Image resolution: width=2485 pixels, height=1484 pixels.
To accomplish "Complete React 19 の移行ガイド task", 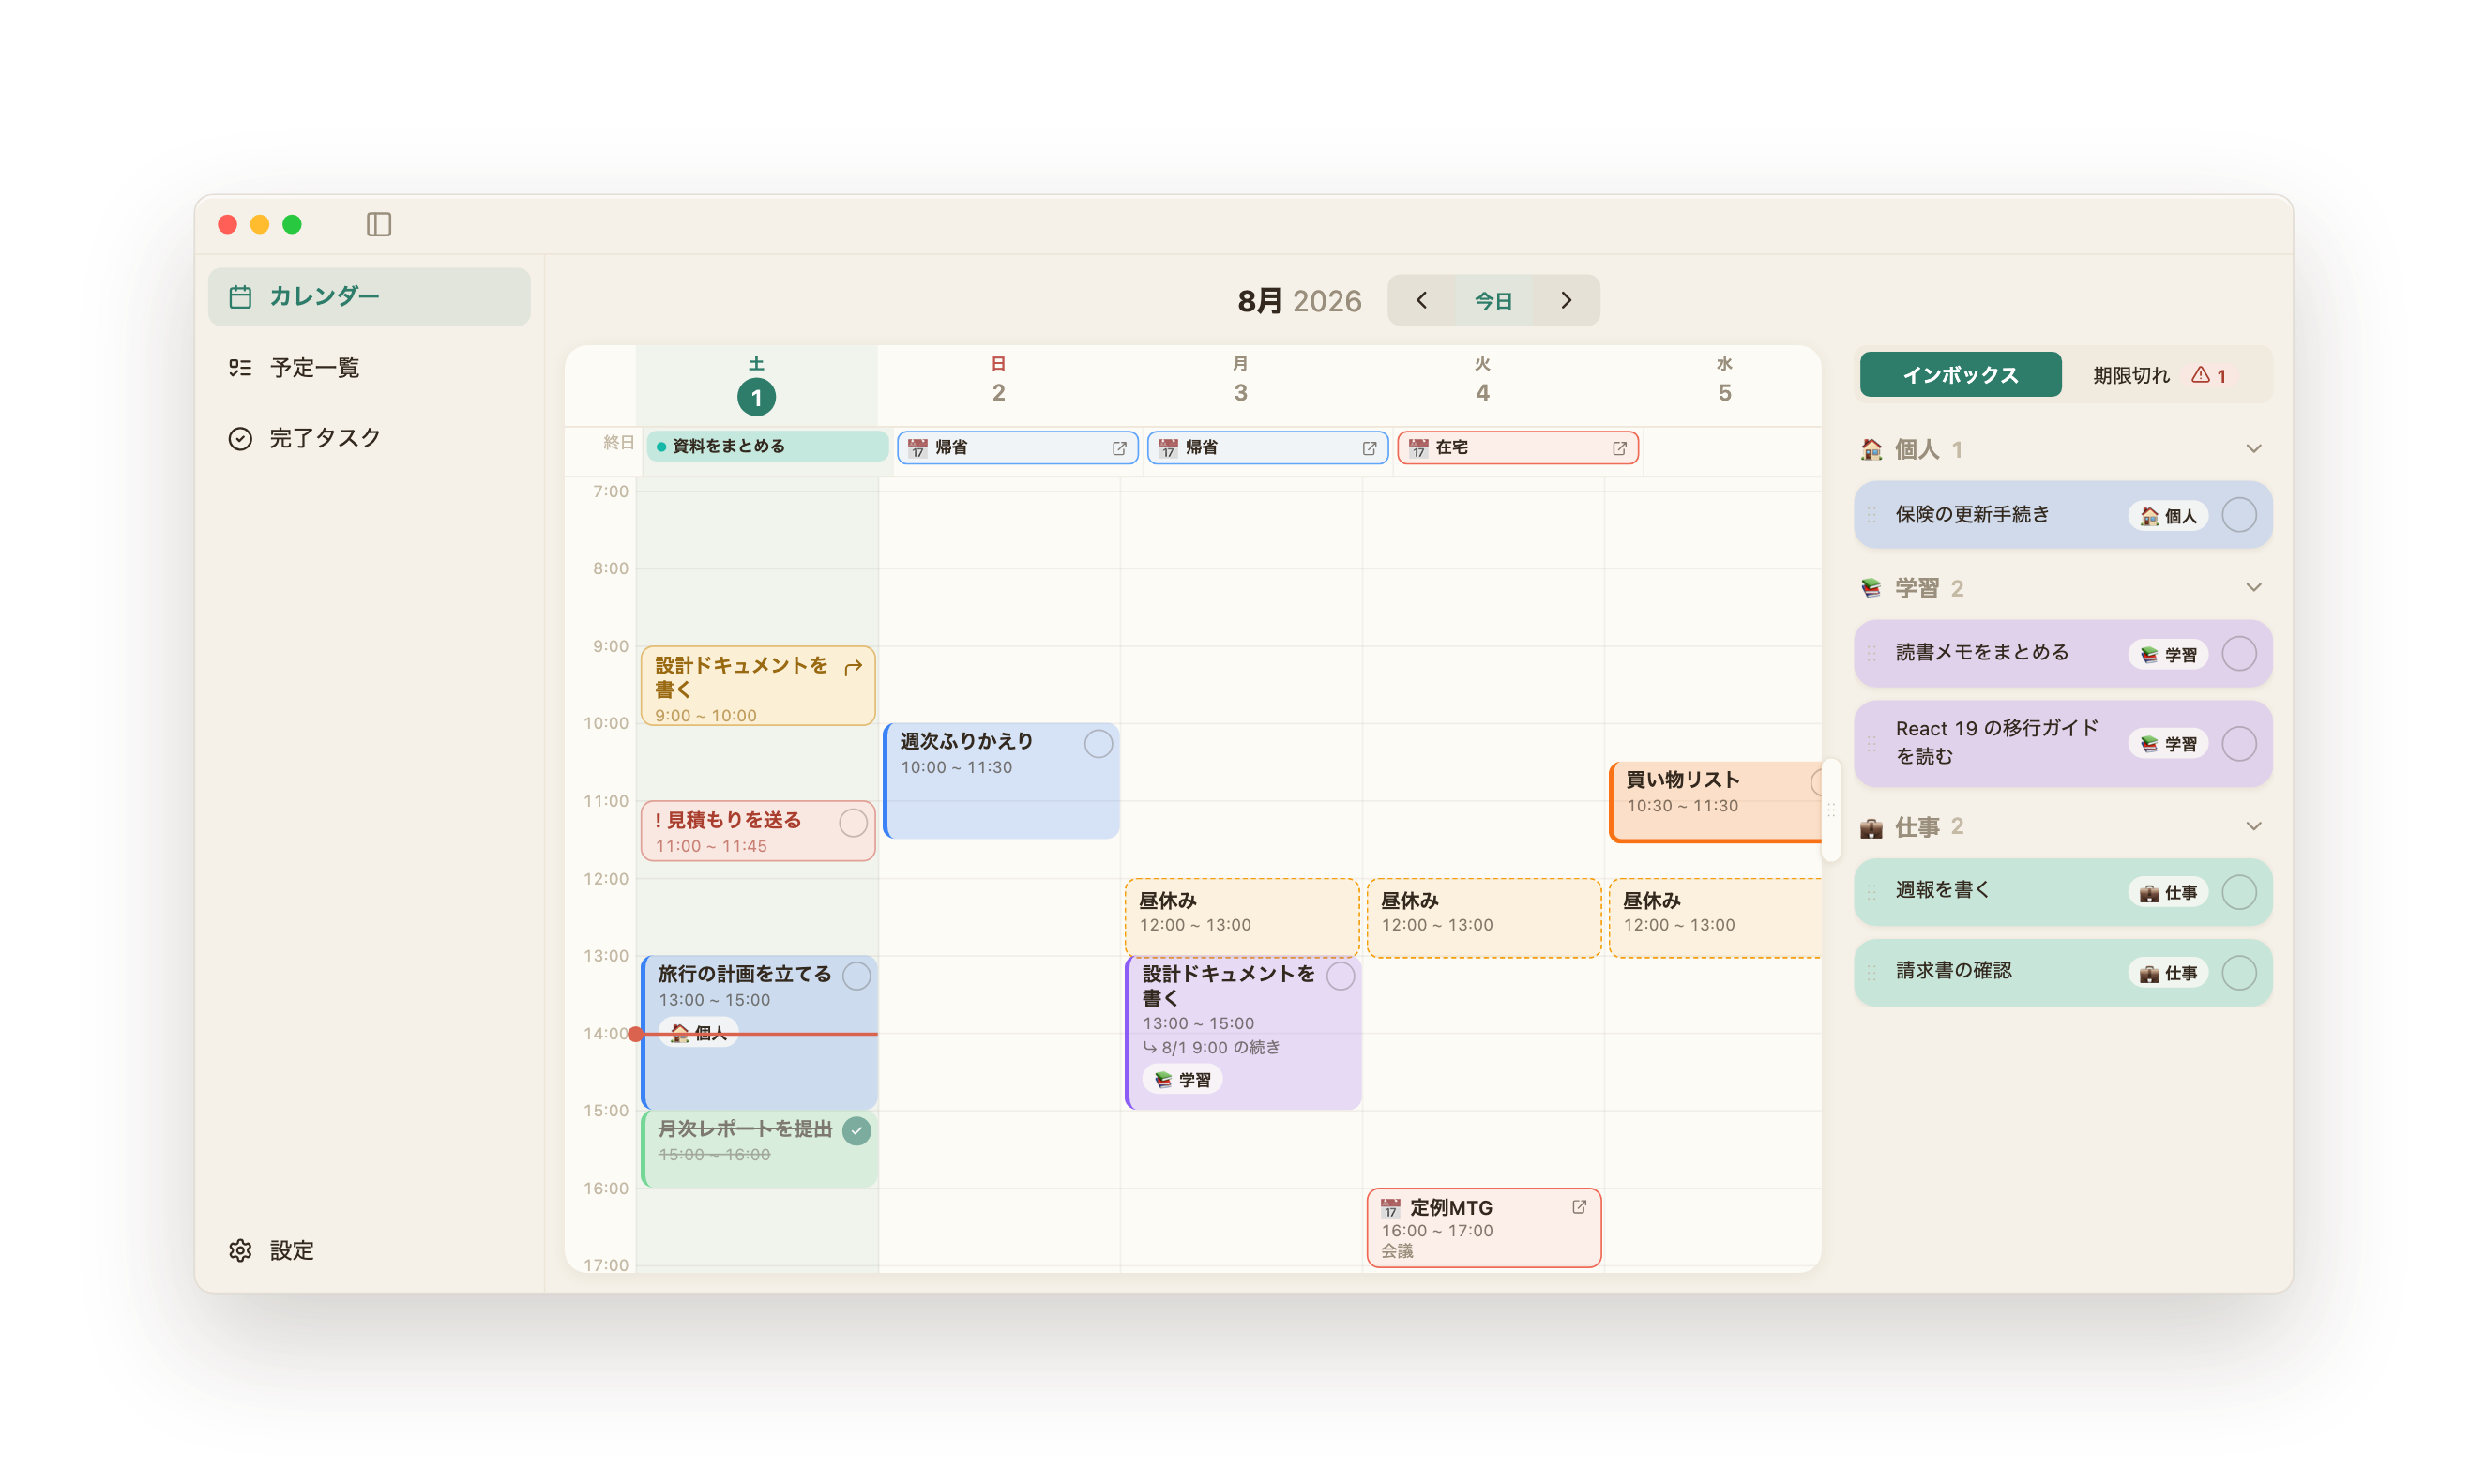I will coord(2239,743).
